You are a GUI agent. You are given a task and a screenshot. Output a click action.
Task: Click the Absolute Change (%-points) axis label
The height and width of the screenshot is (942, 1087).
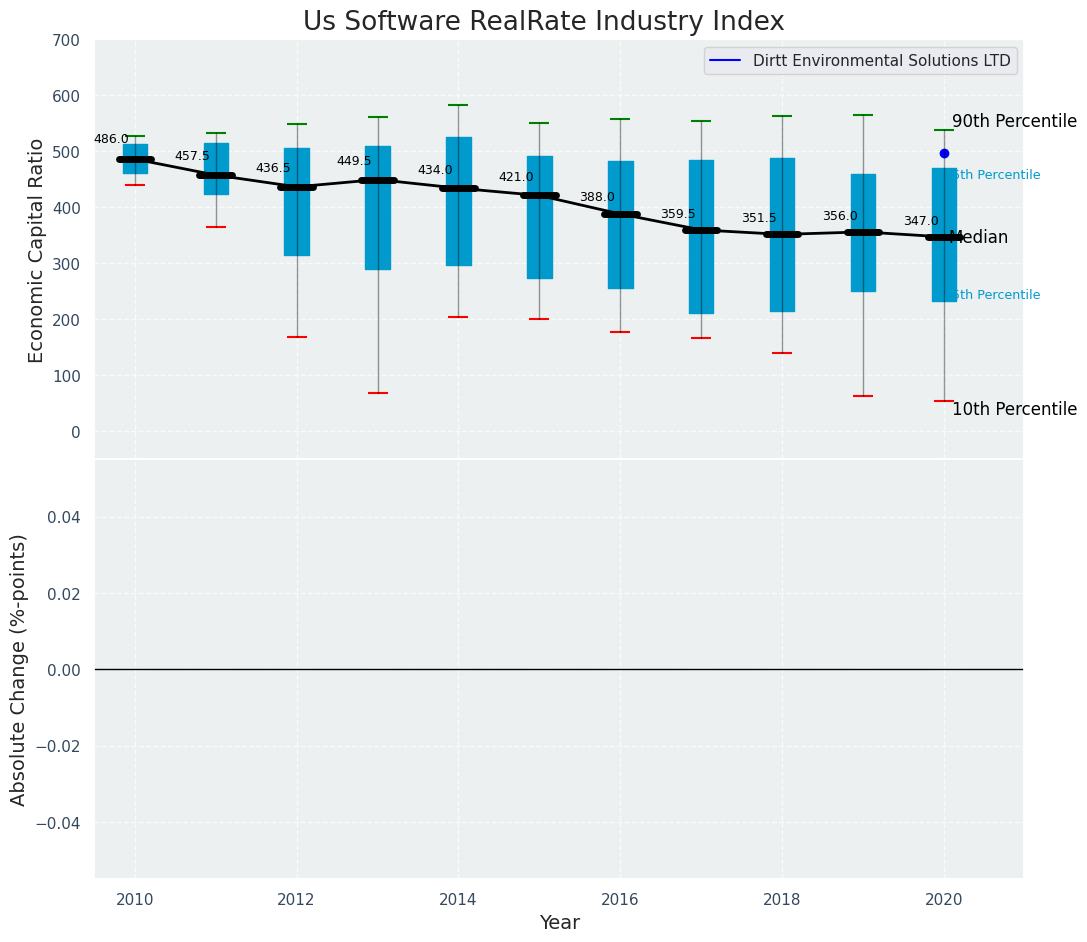19,670
